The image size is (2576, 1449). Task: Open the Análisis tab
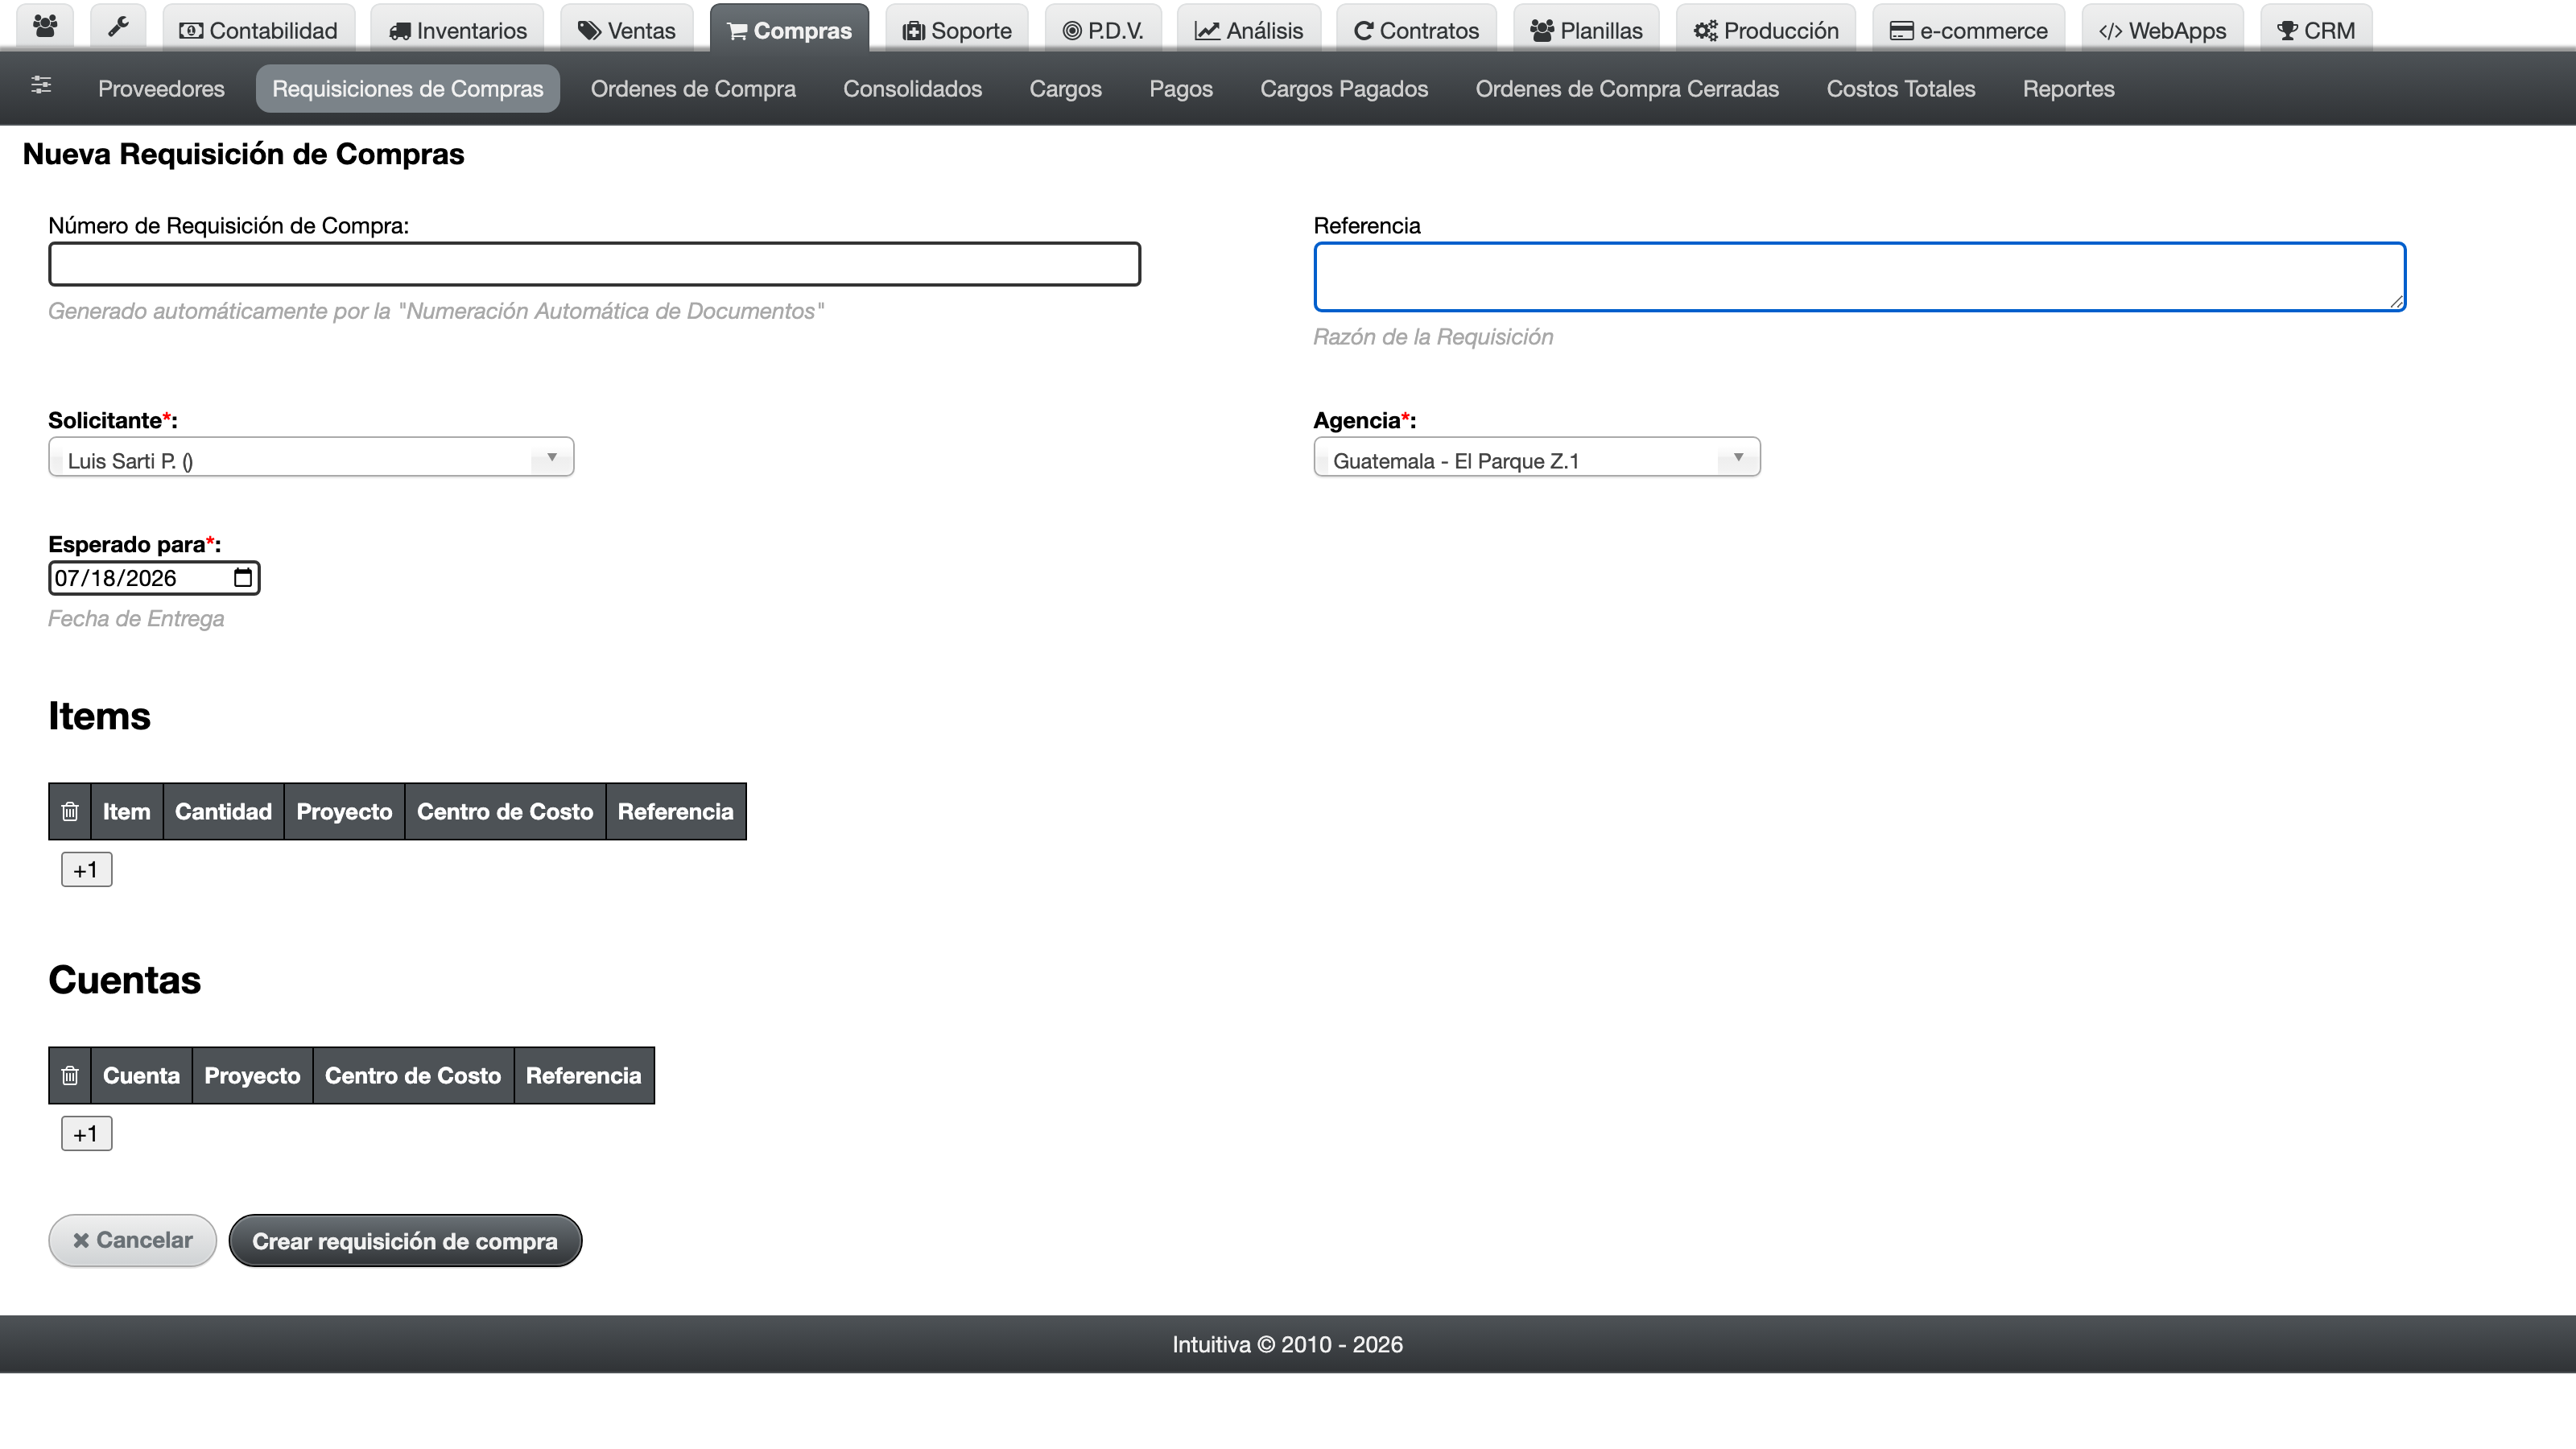[1249, 30]
